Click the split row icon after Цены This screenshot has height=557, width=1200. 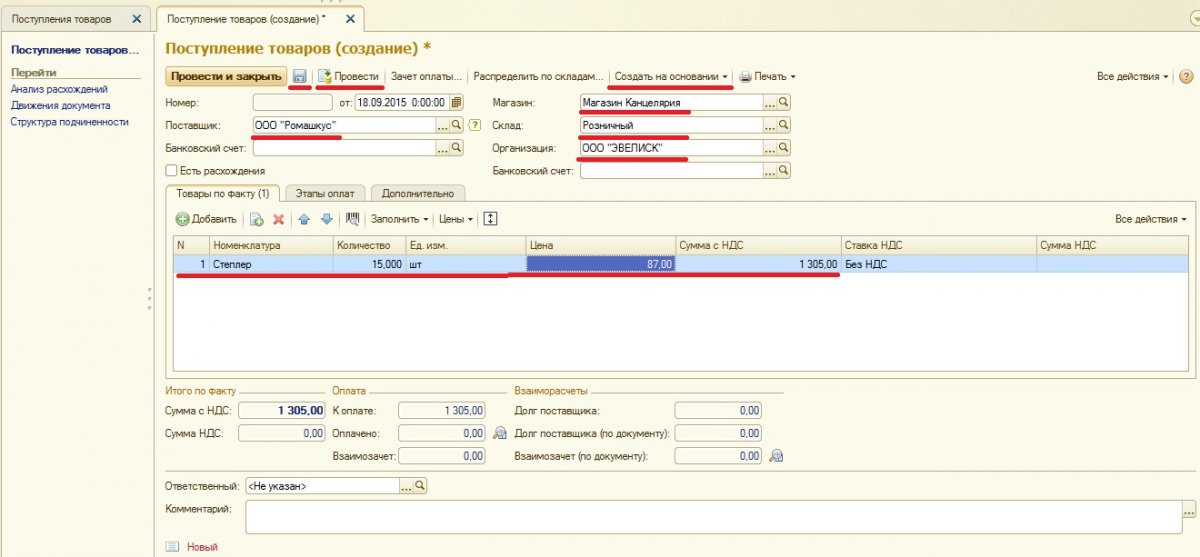[490, 219]
